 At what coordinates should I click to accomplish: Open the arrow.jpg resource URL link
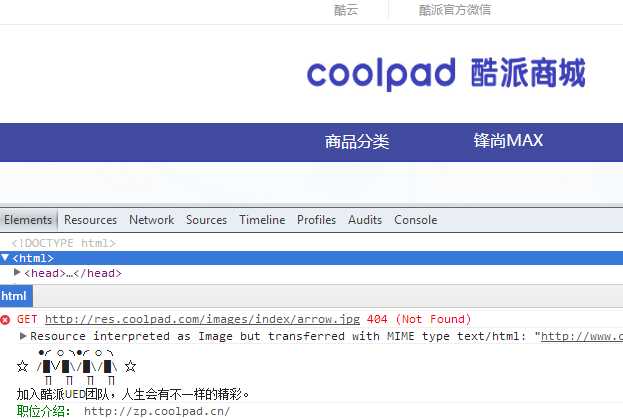[x=202, y=319]
